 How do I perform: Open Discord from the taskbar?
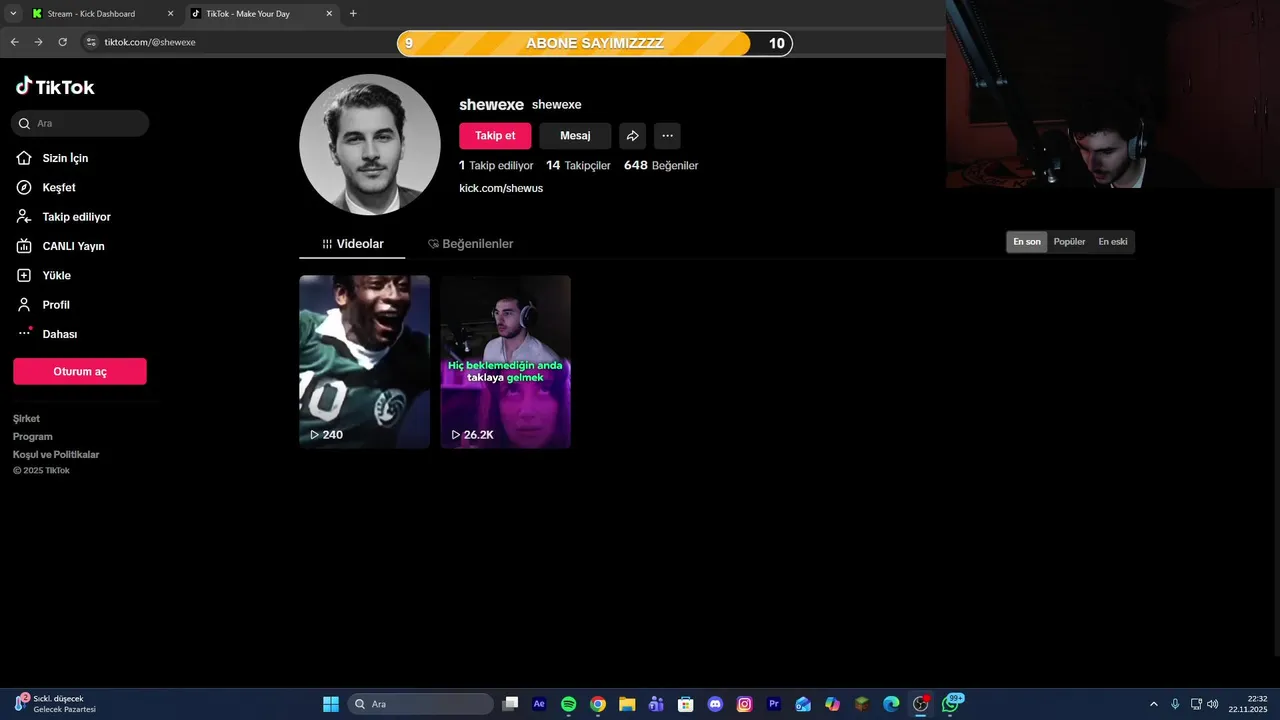(715, 704)
